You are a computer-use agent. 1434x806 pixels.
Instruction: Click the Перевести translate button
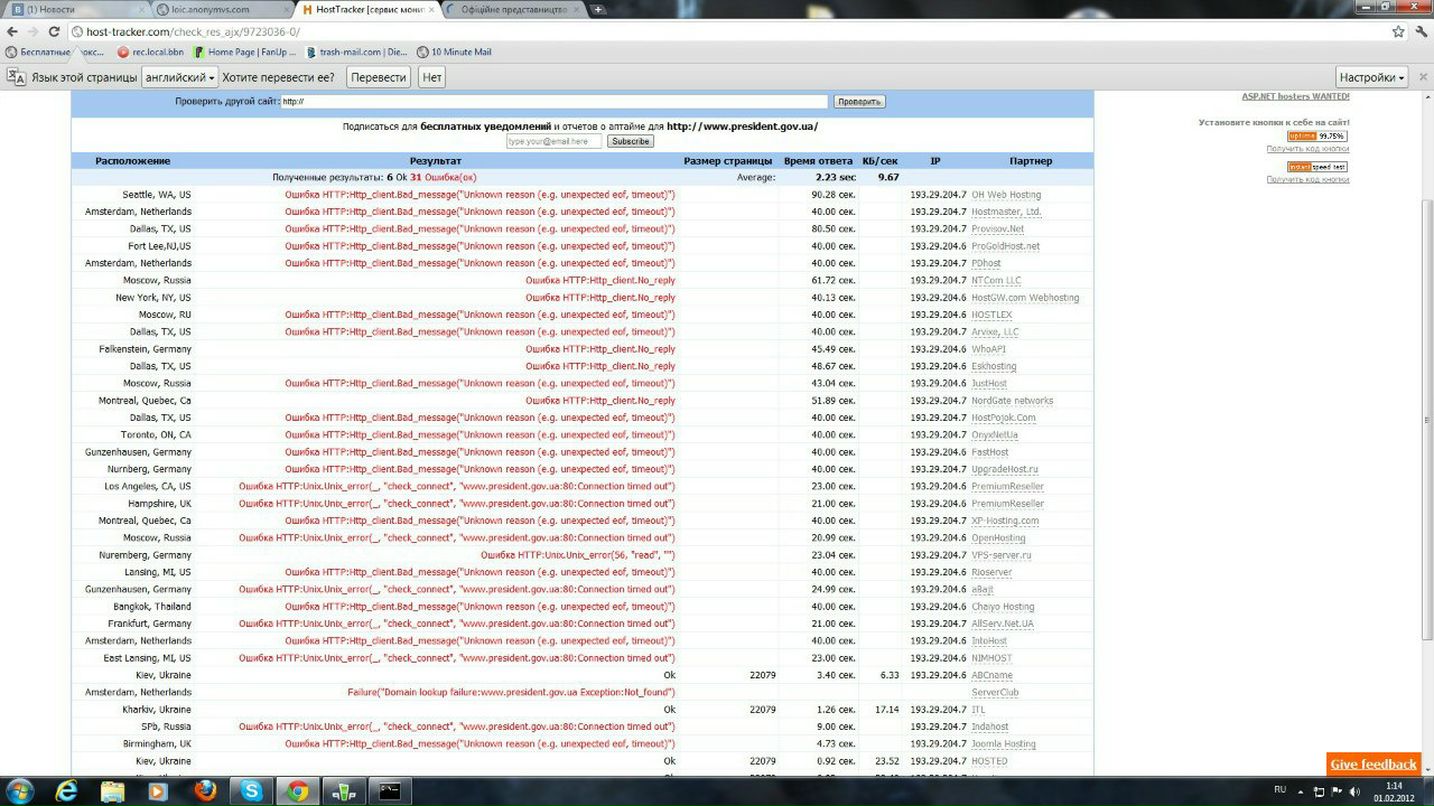click(x=379, y=77)
